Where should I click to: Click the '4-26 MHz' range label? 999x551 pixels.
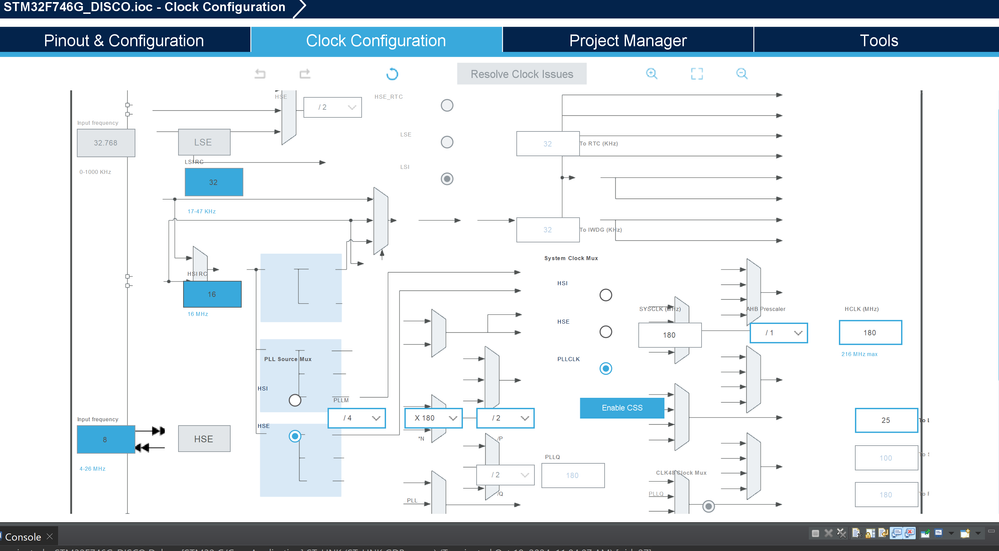(x=92, y=469)
